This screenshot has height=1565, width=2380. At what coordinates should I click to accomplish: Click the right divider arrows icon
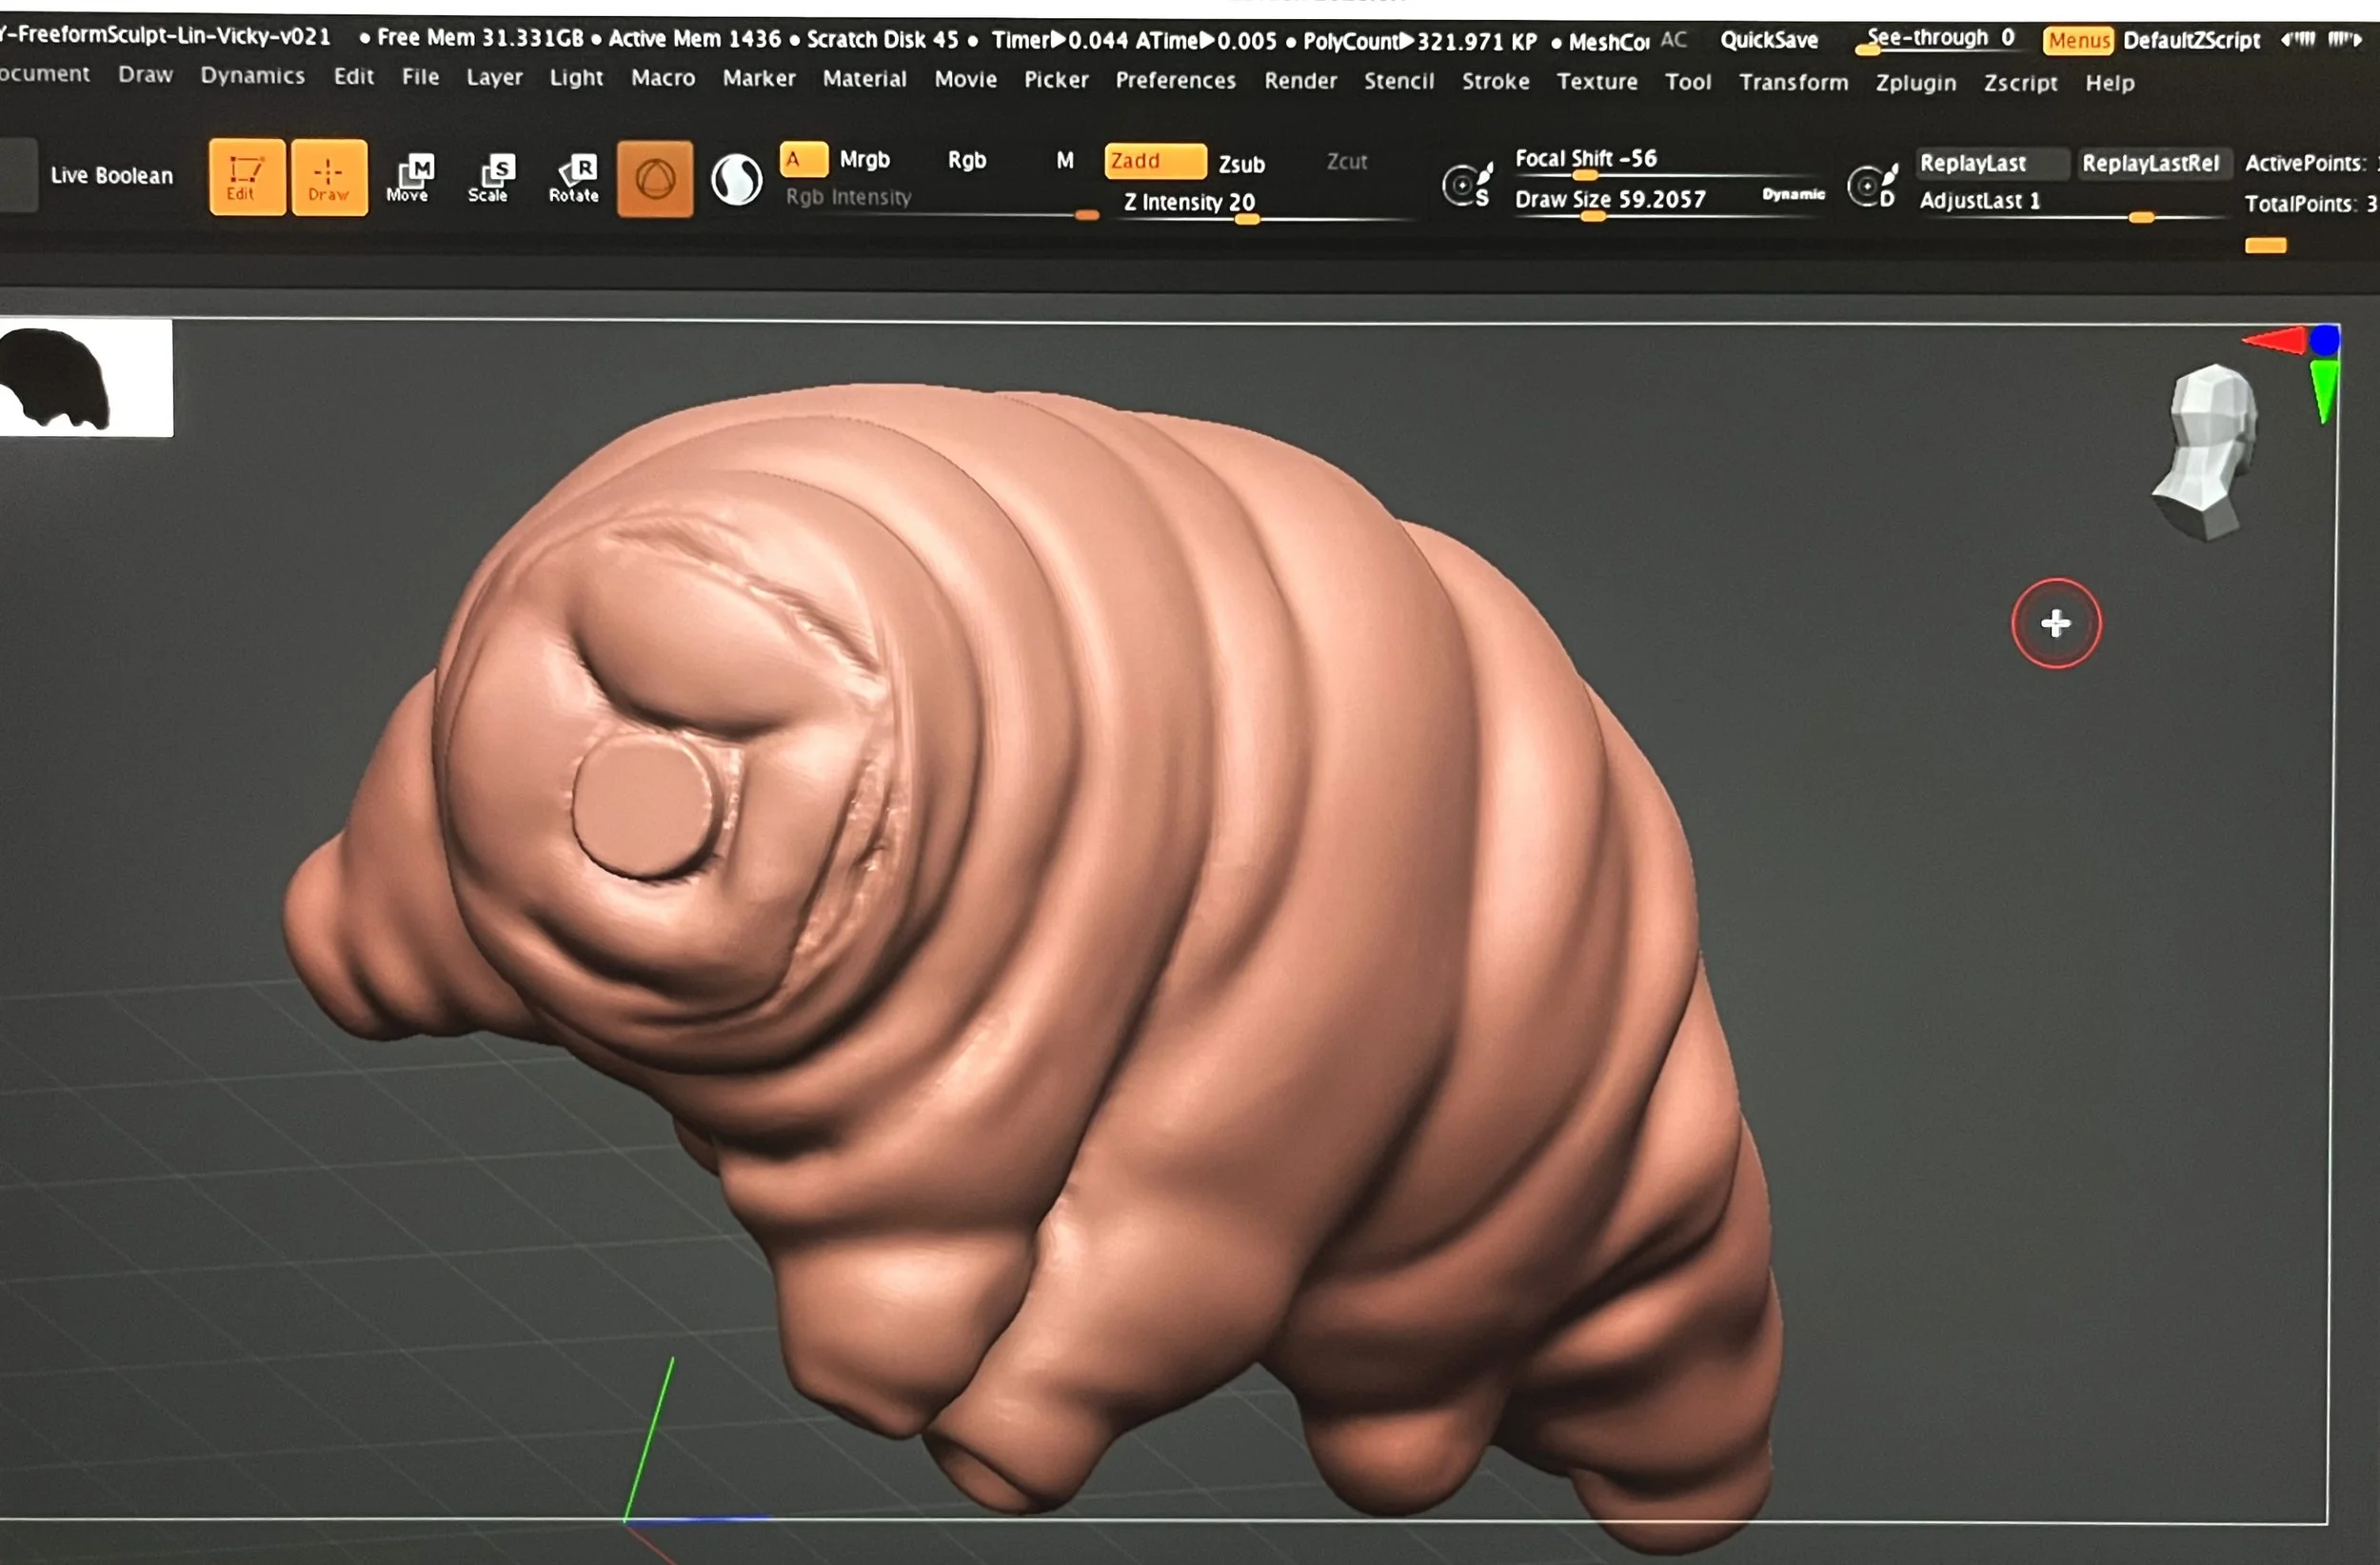point(2344,40)
